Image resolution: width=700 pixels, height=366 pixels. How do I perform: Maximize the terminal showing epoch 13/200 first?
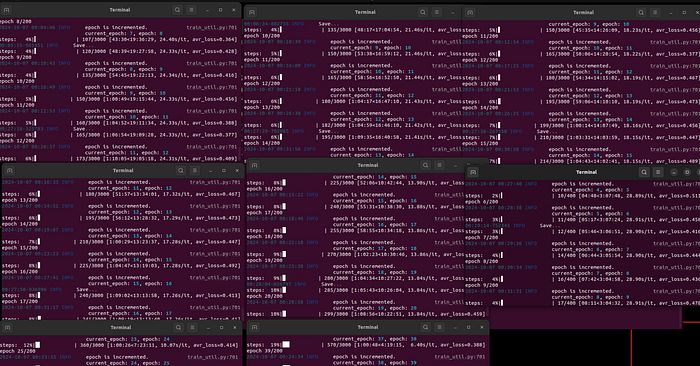tap(224, 171)
